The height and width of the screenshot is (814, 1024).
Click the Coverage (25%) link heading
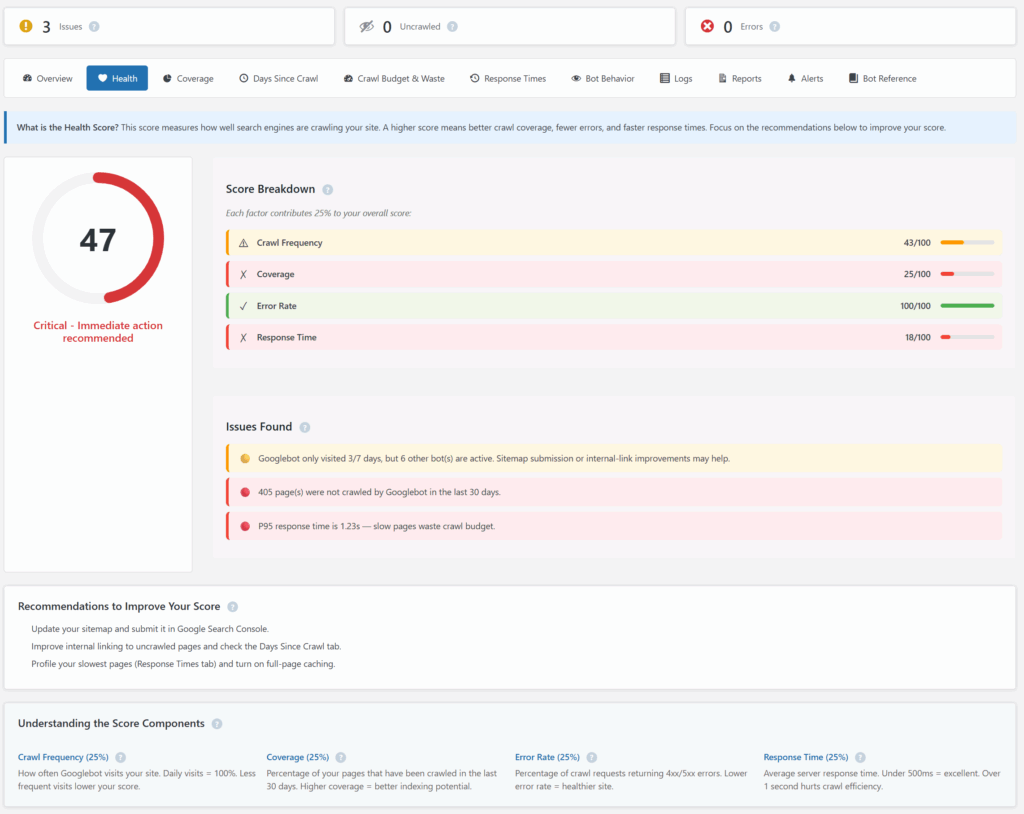298,757
